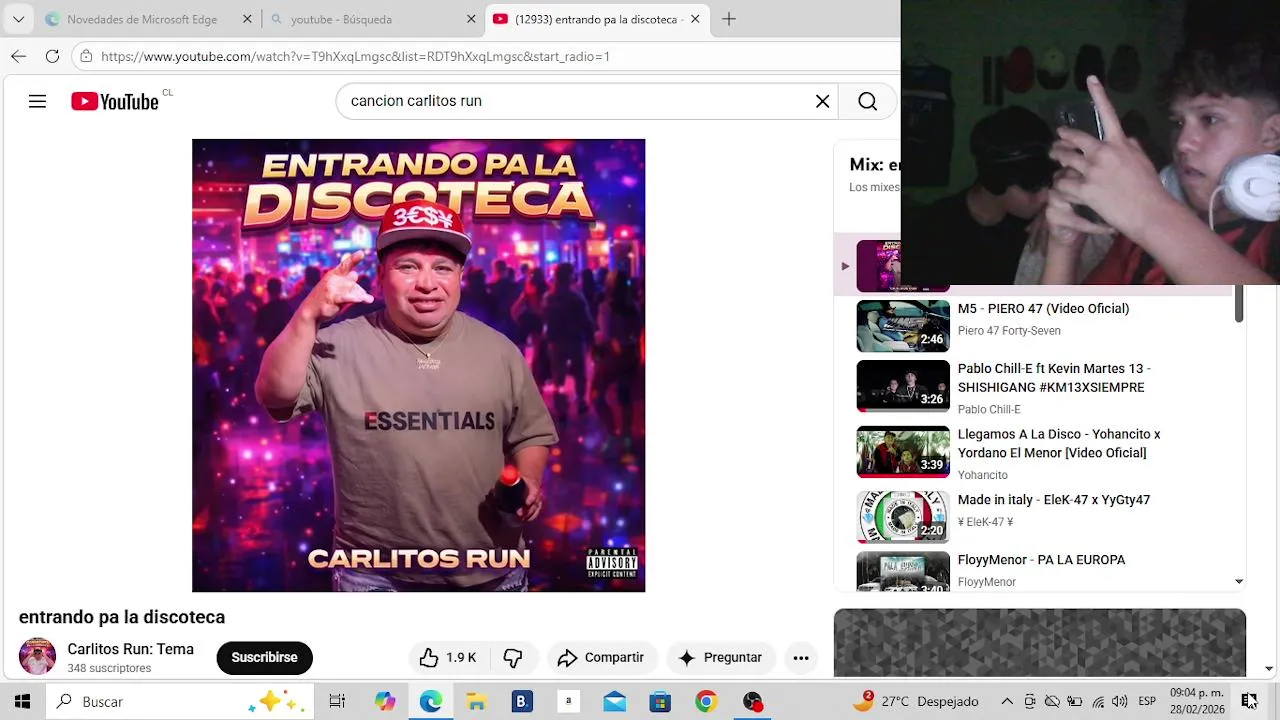Open Amazon app on the taskbar
This screenshot has width=1280, height=720.
coord(568,702)
